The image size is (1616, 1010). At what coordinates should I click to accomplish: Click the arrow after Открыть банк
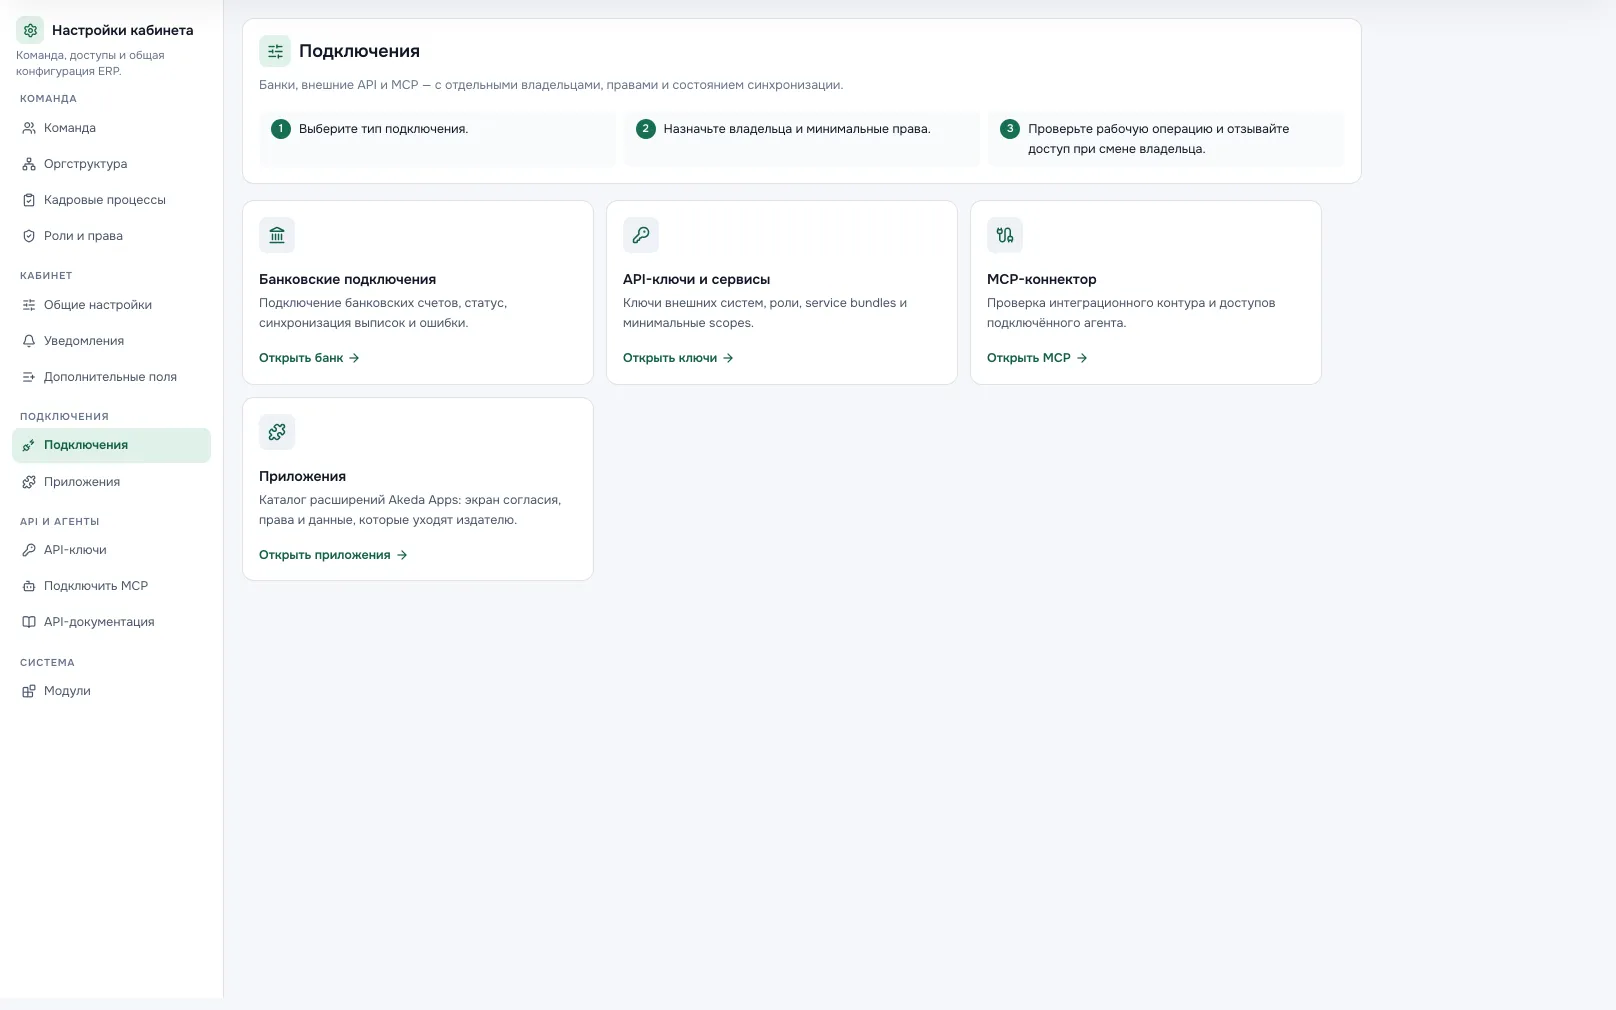[x=354, y=358]
